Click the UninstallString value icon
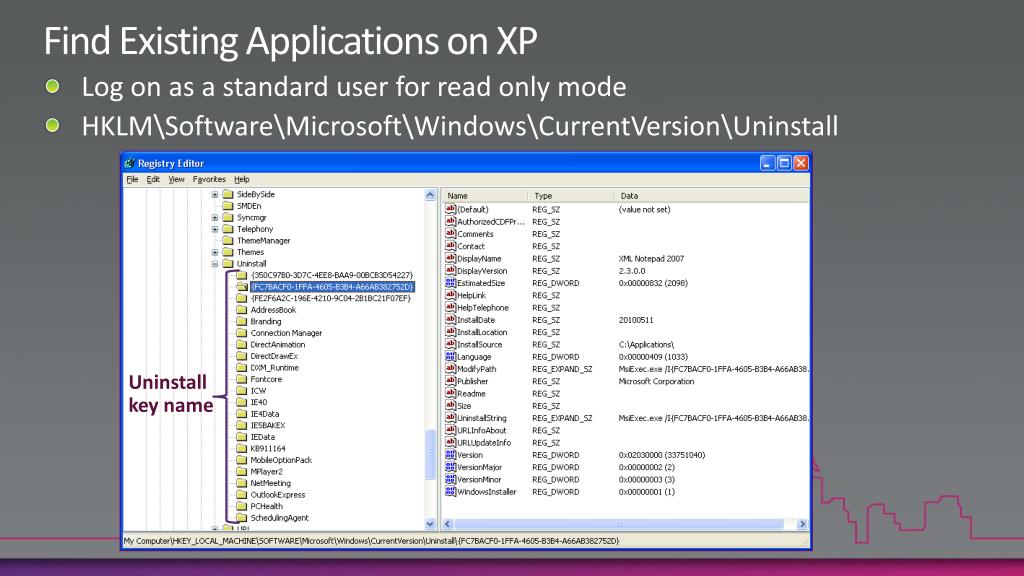This screenshot has width=1024, height=576. 450,418
